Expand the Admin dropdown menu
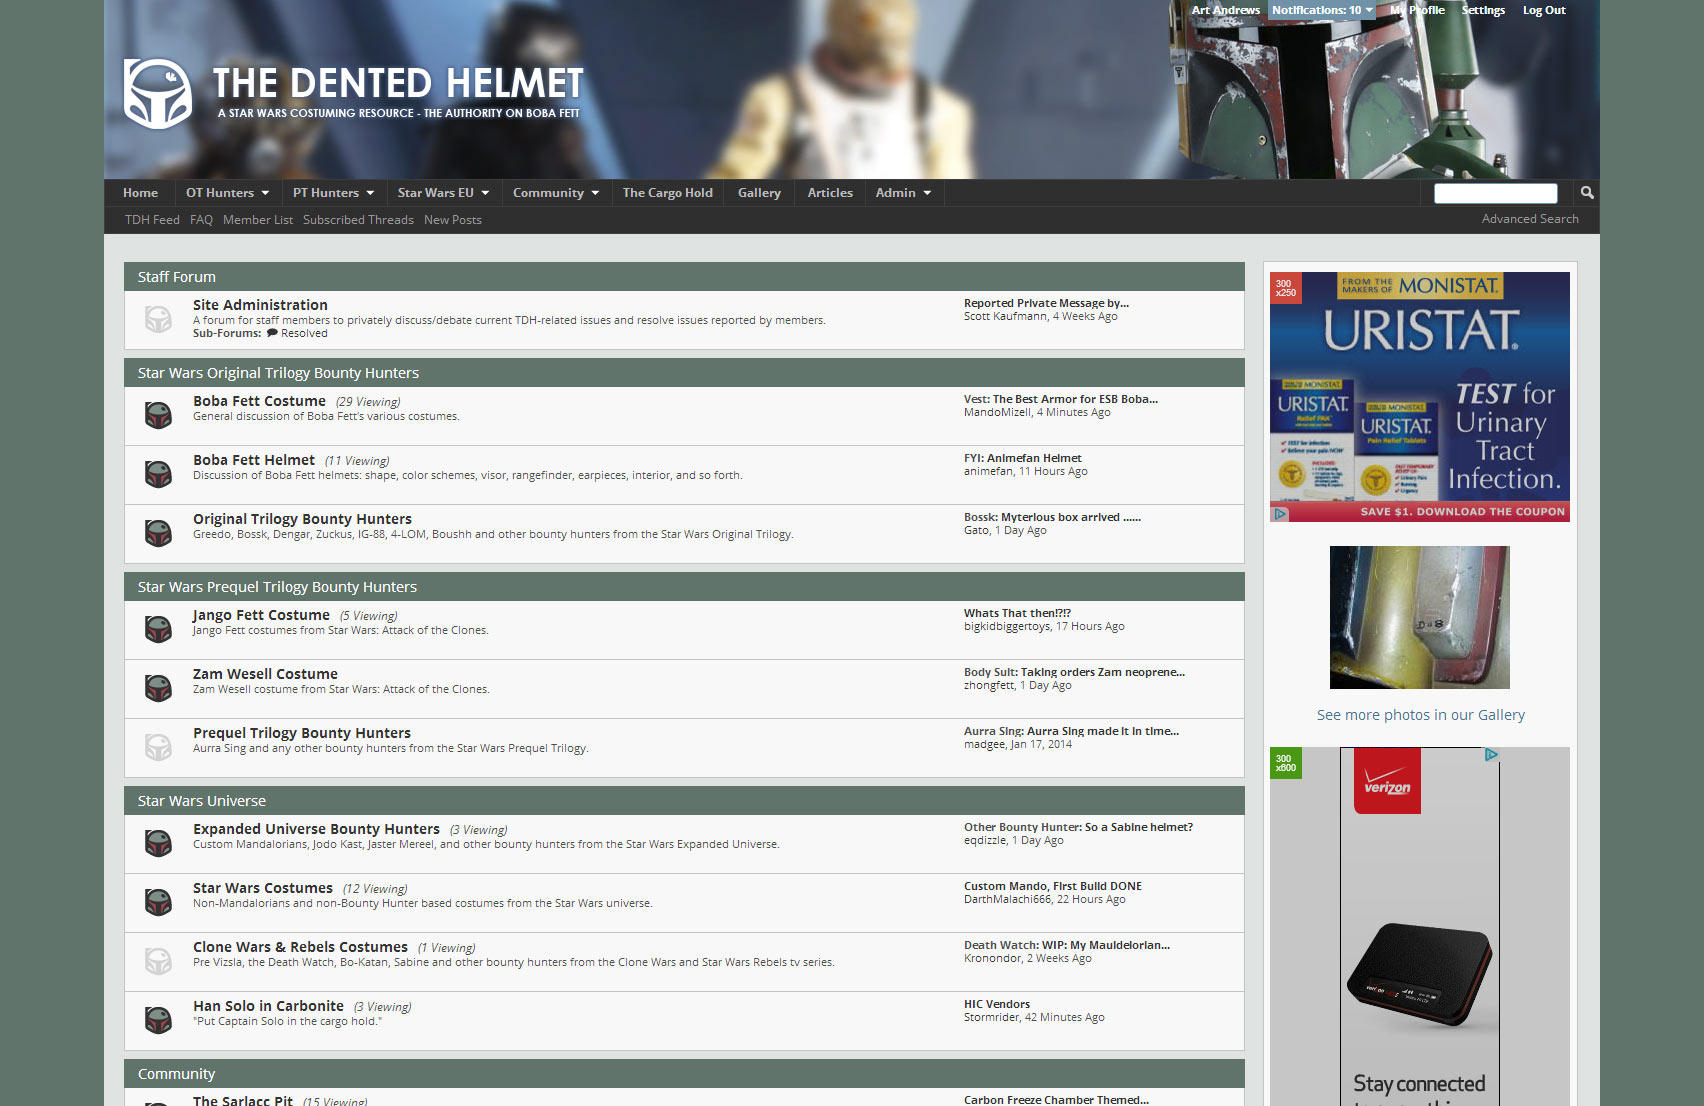The image size is (1704, 1106). point(903,193)
